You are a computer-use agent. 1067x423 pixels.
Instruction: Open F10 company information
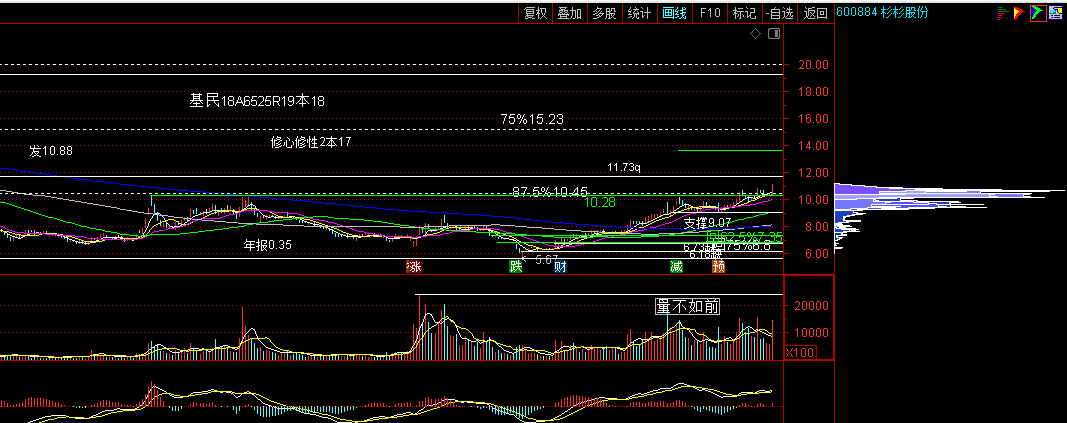point(710,13)
